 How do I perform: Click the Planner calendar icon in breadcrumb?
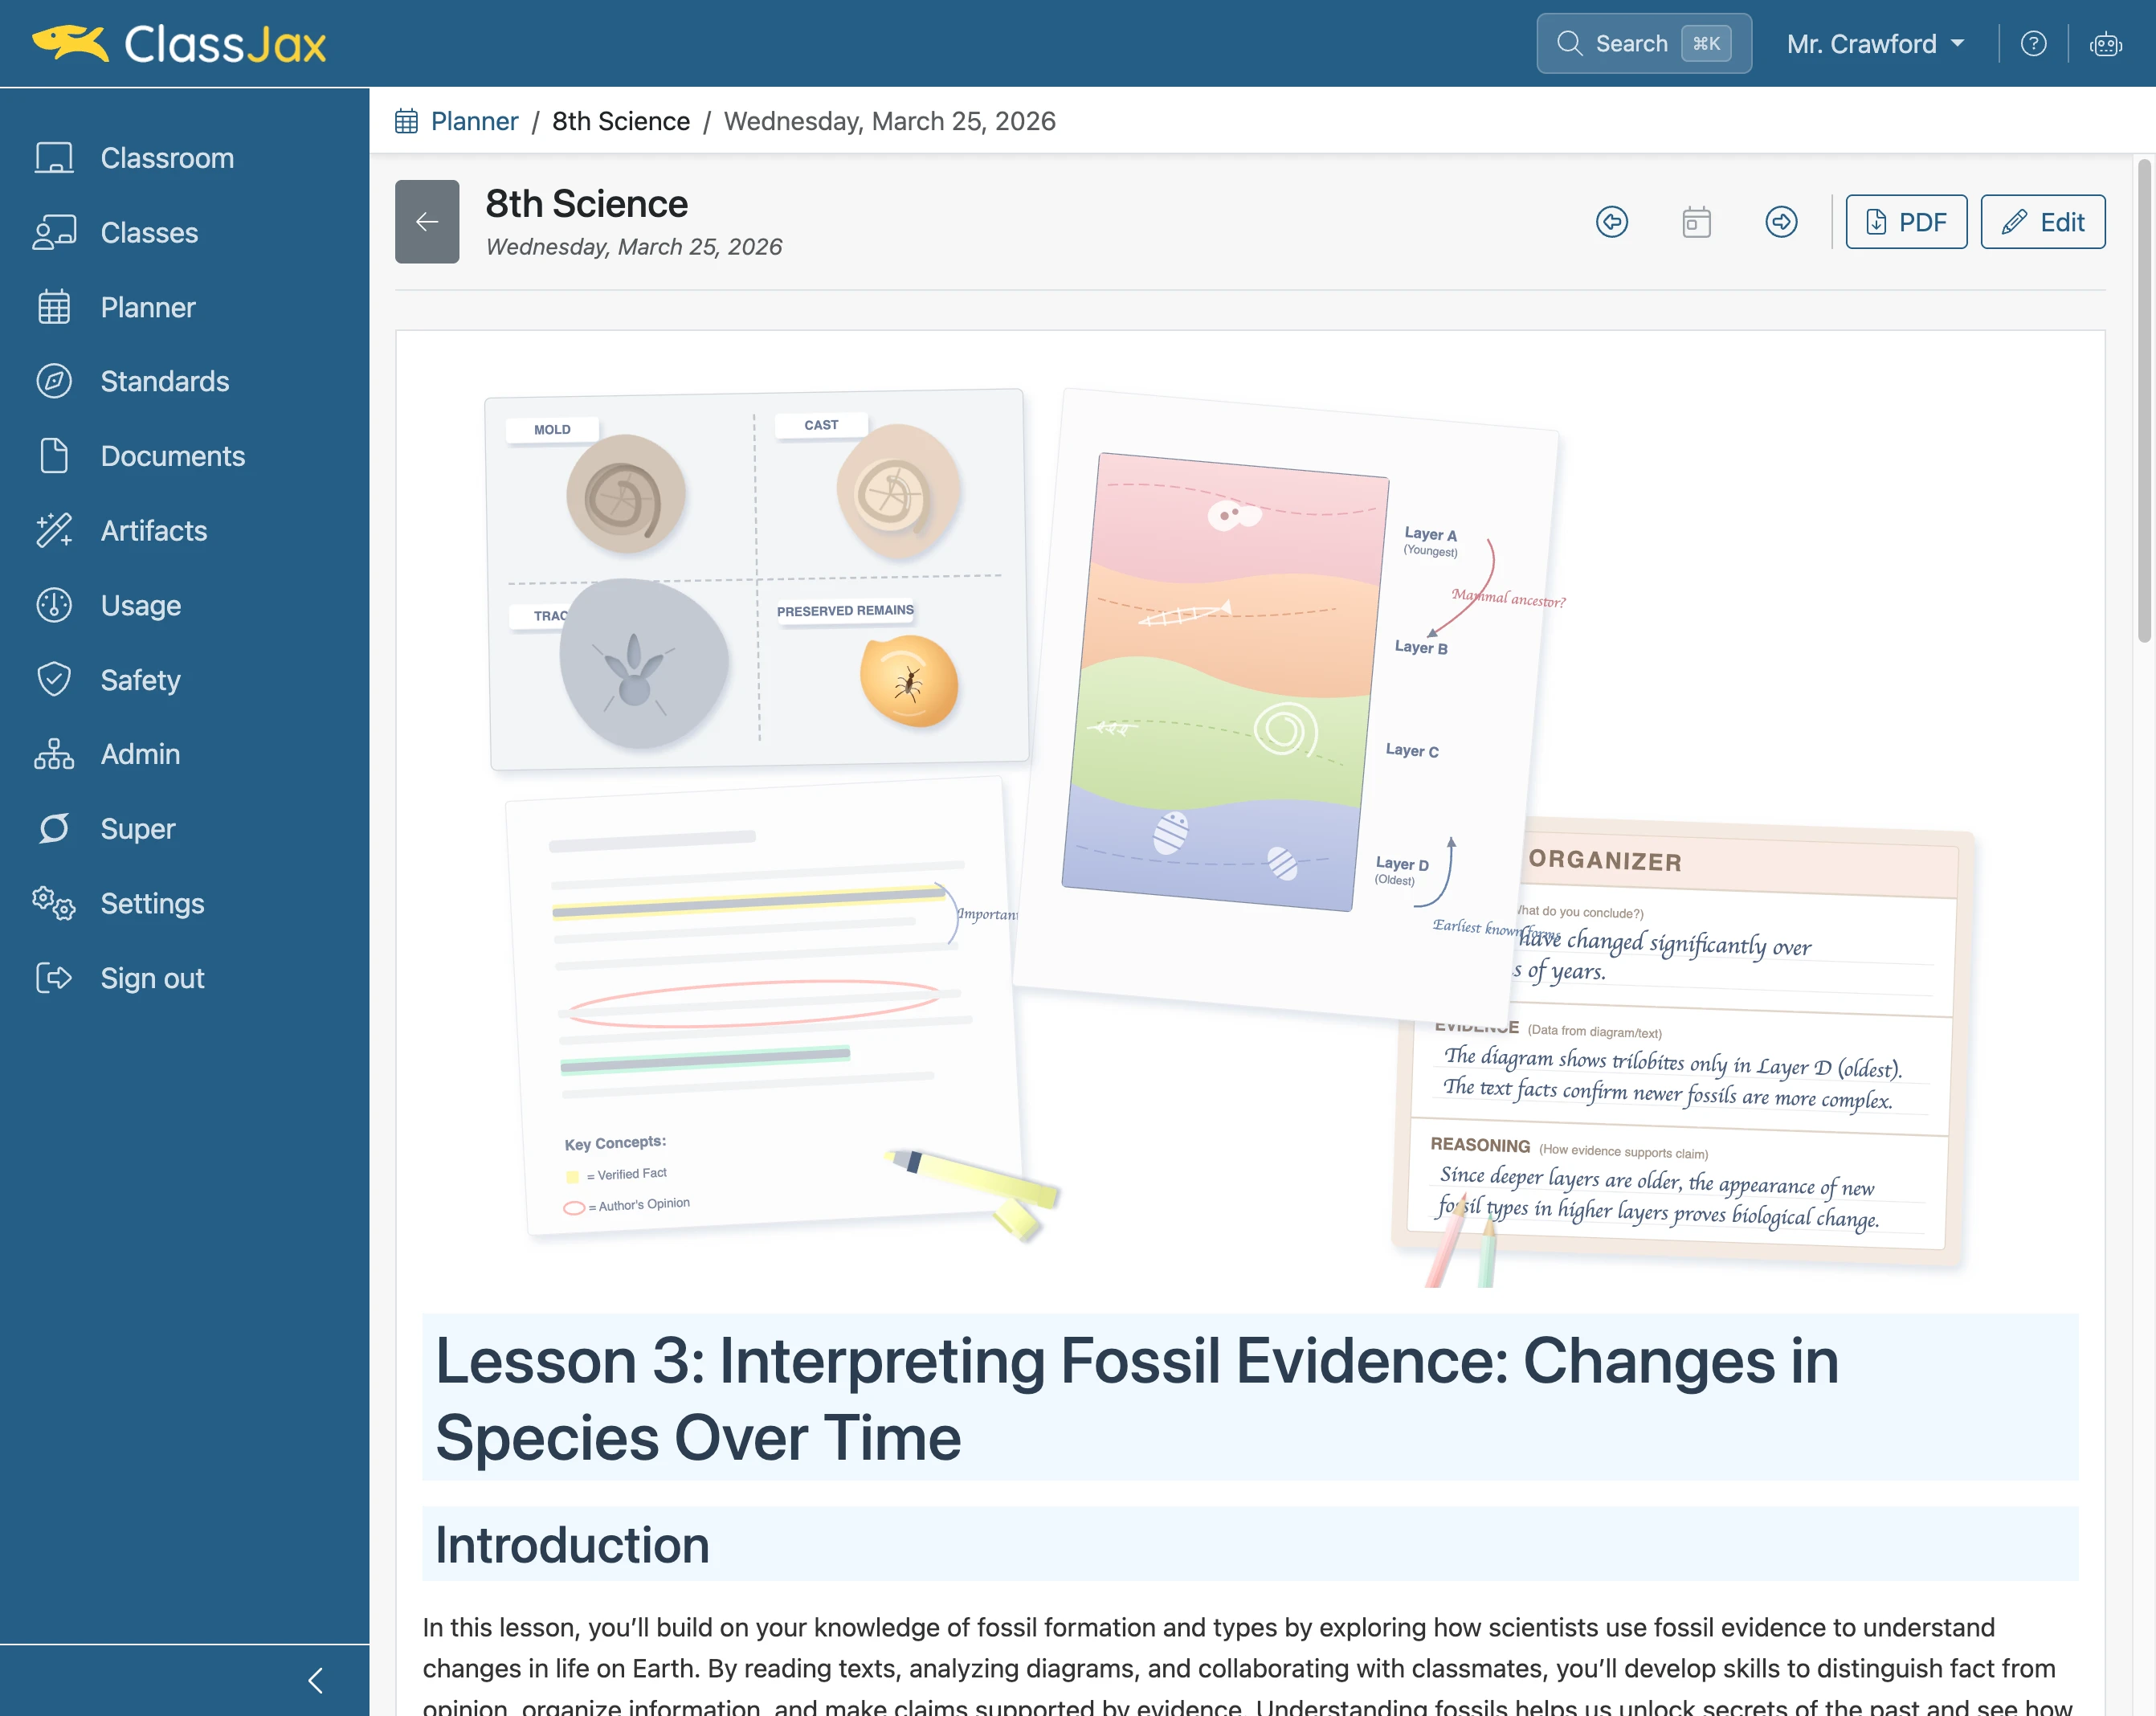pos(406,121)
